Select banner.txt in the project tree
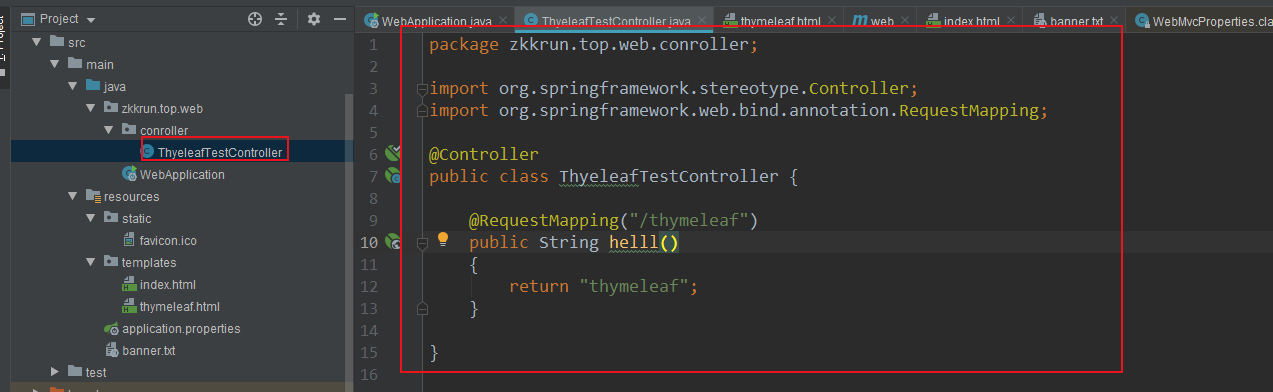 coord(149,350)
